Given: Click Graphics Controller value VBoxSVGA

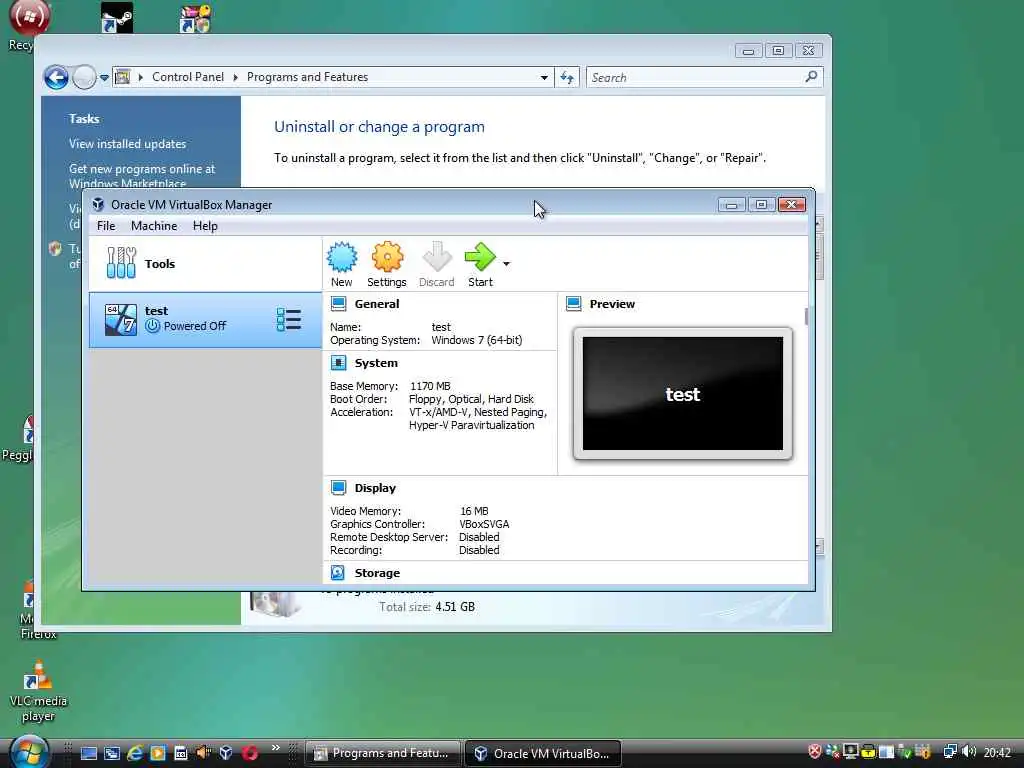Looking at the screenshot, I should click(484, 524).
